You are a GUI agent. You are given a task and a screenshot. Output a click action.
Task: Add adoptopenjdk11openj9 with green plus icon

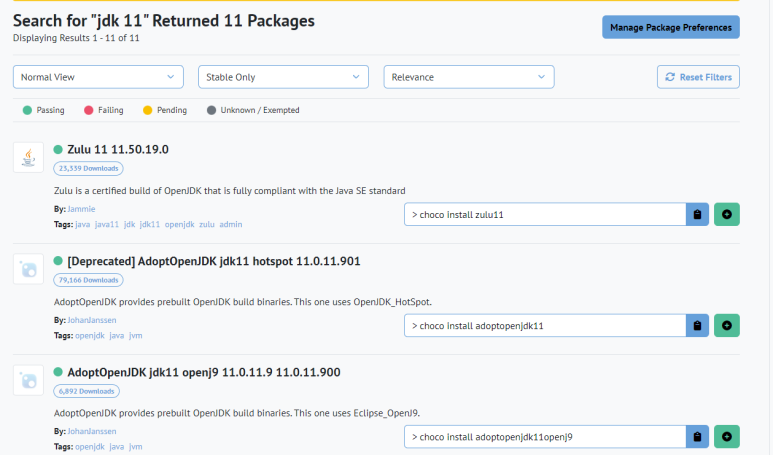click(x=727, y=437)
